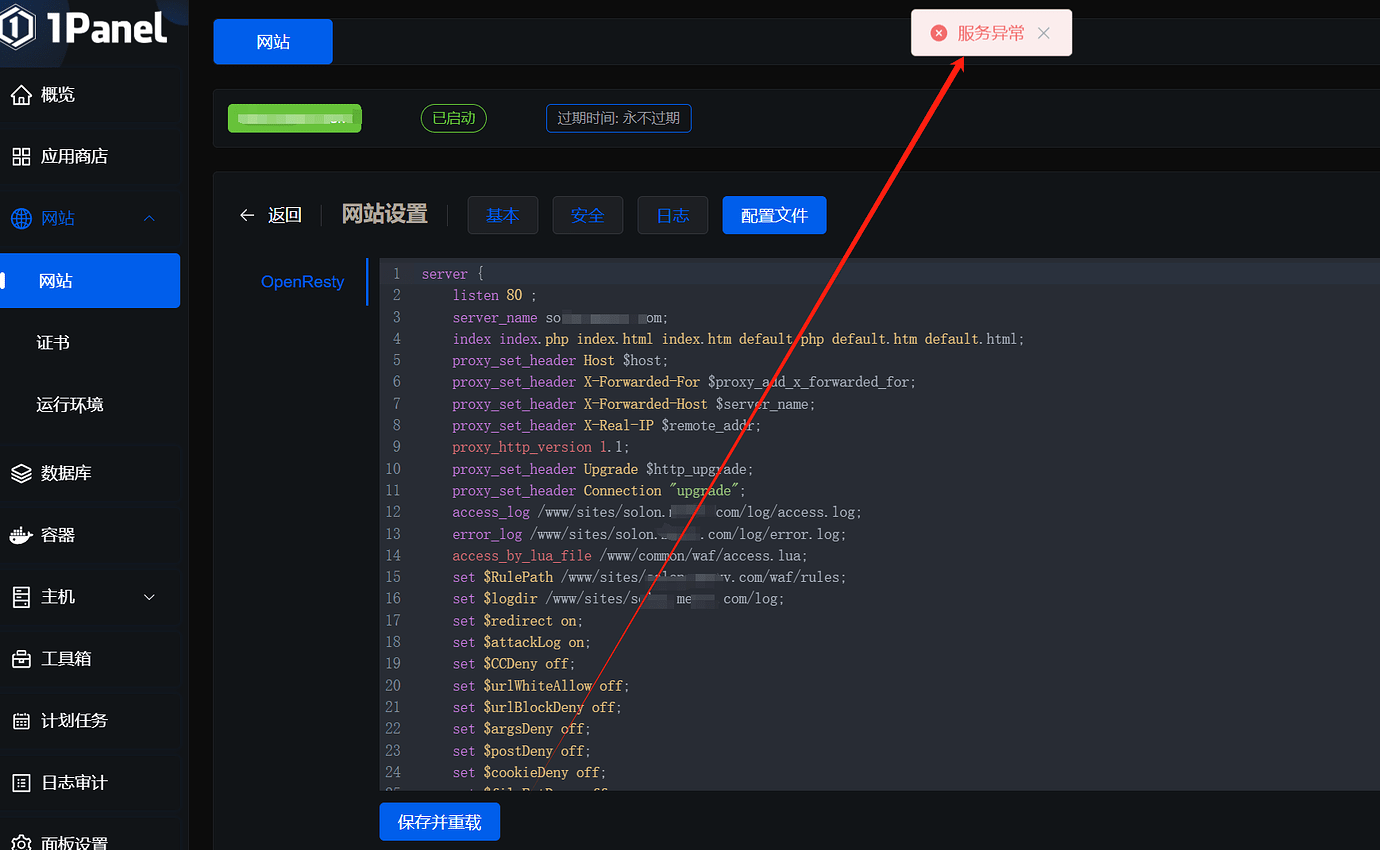Screen dimensions: 1380x850
Task: Click the 面板设置 gear icon
Action: 21,843
